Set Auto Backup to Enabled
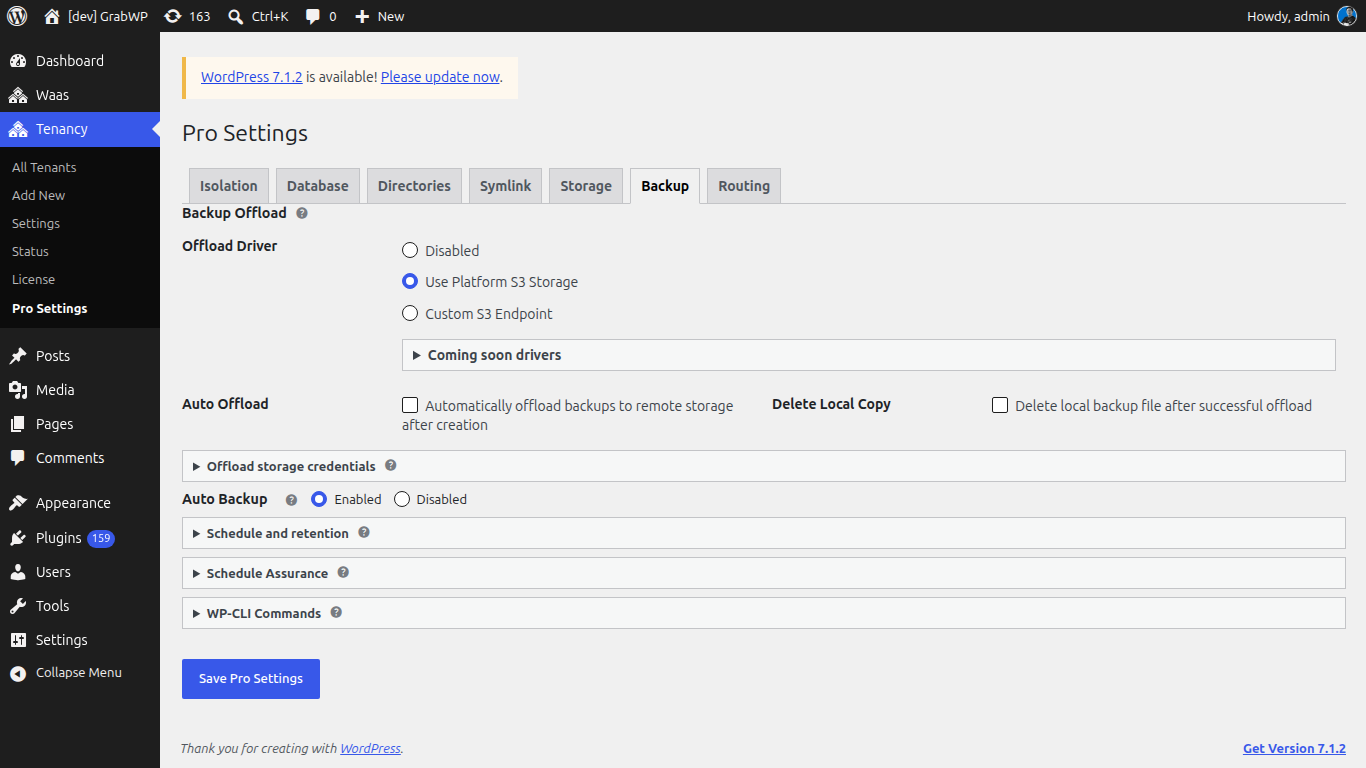Screen dimensions: 1366x768 [x=319, y=499]
